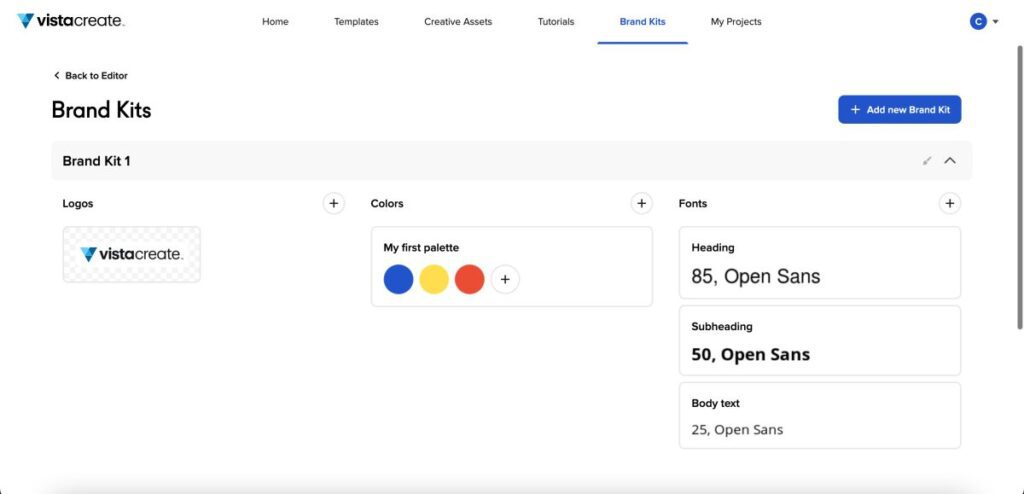Image resolution: width=1024 pixels, height=494 pixels.
Task: Pick the yellow palette color
Action: coord(434,280)
